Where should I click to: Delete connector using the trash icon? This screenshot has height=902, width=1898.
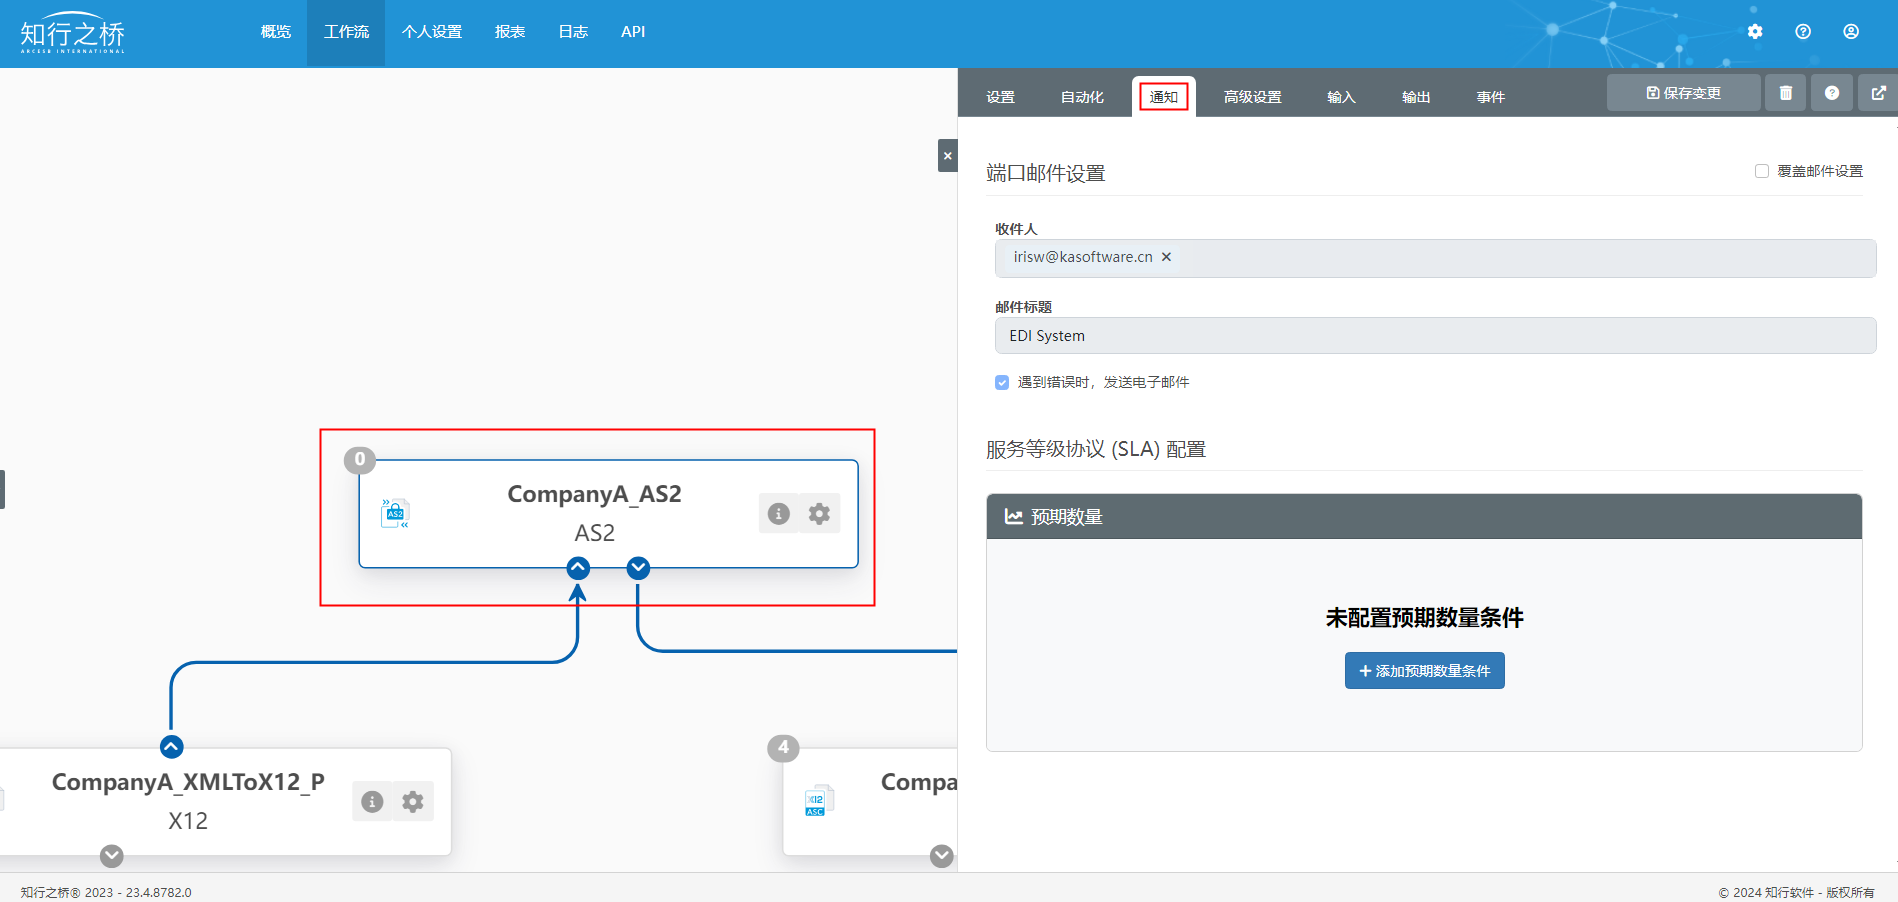click(x=1785, y=93)
